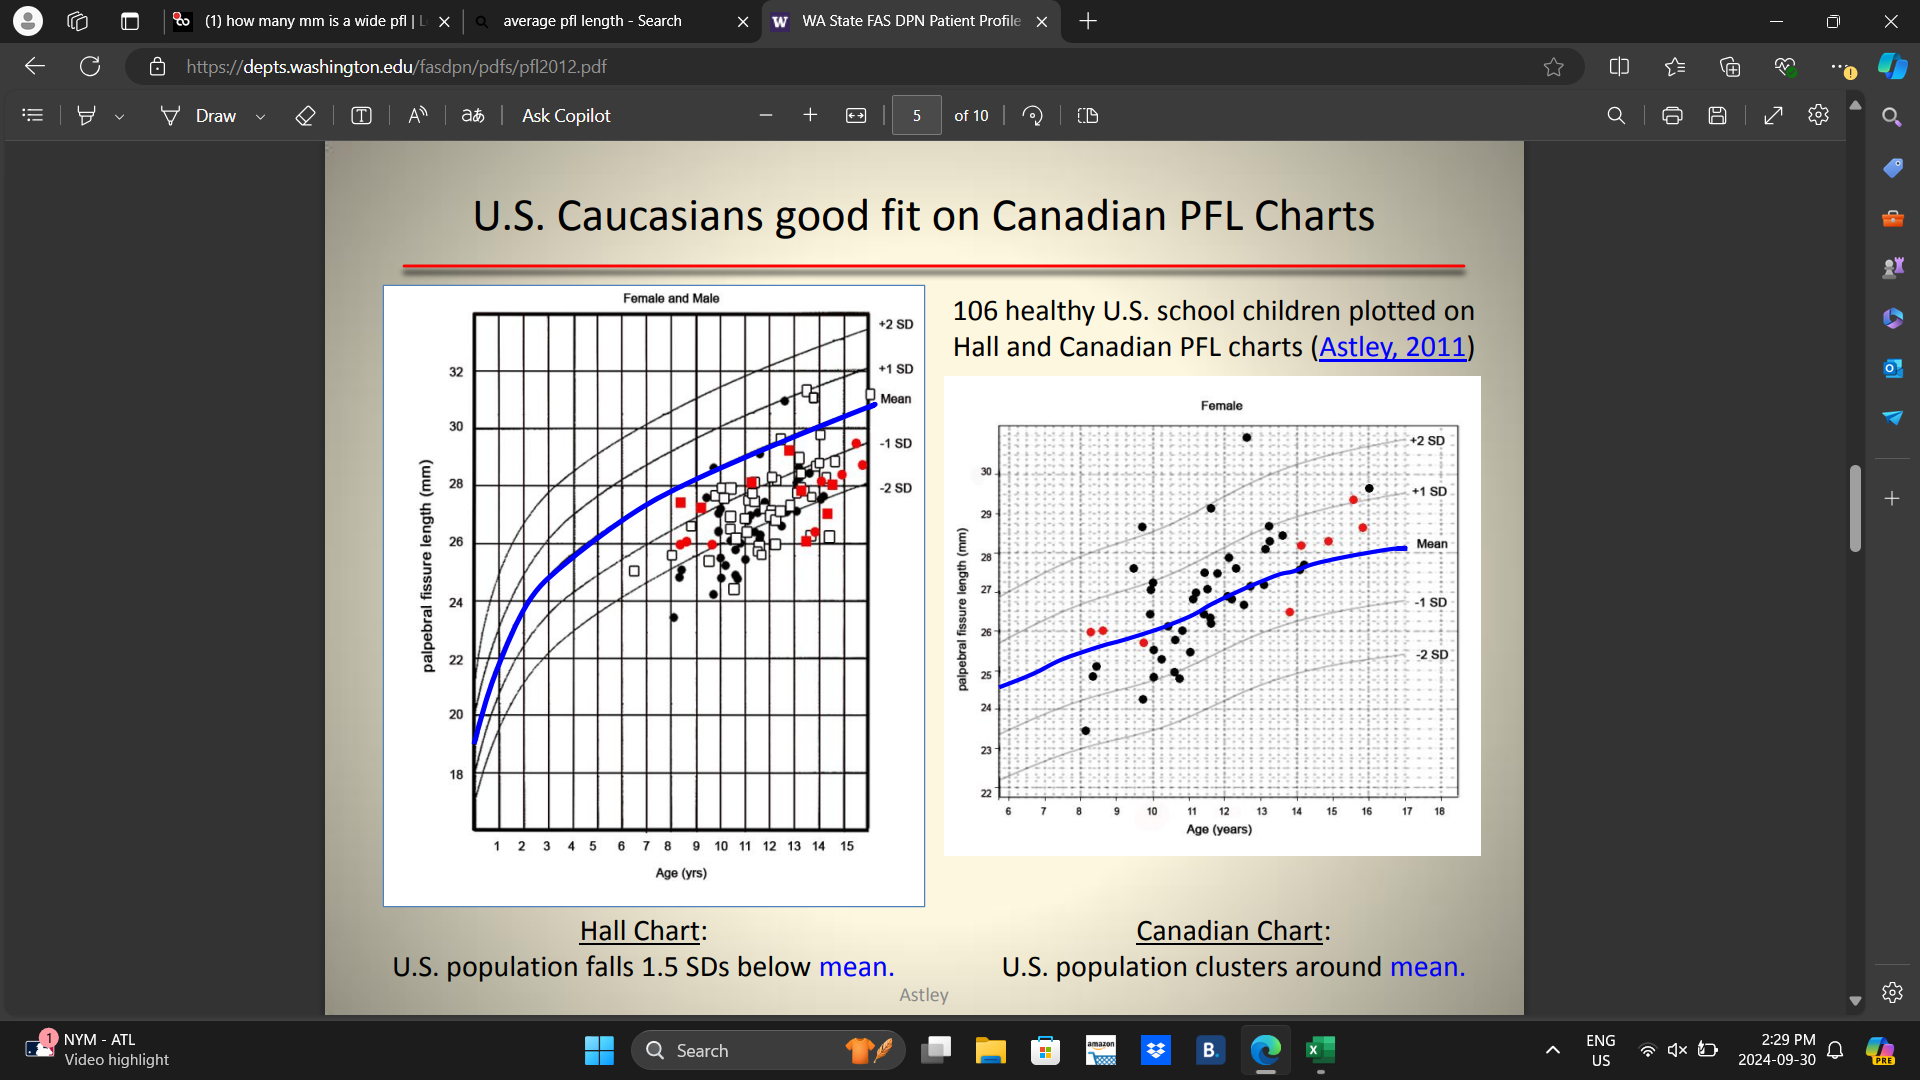1920x1080 pixels.
Task: Add a text annotation with the text tool
Action: pyautogui.click(x=360, y=115)
